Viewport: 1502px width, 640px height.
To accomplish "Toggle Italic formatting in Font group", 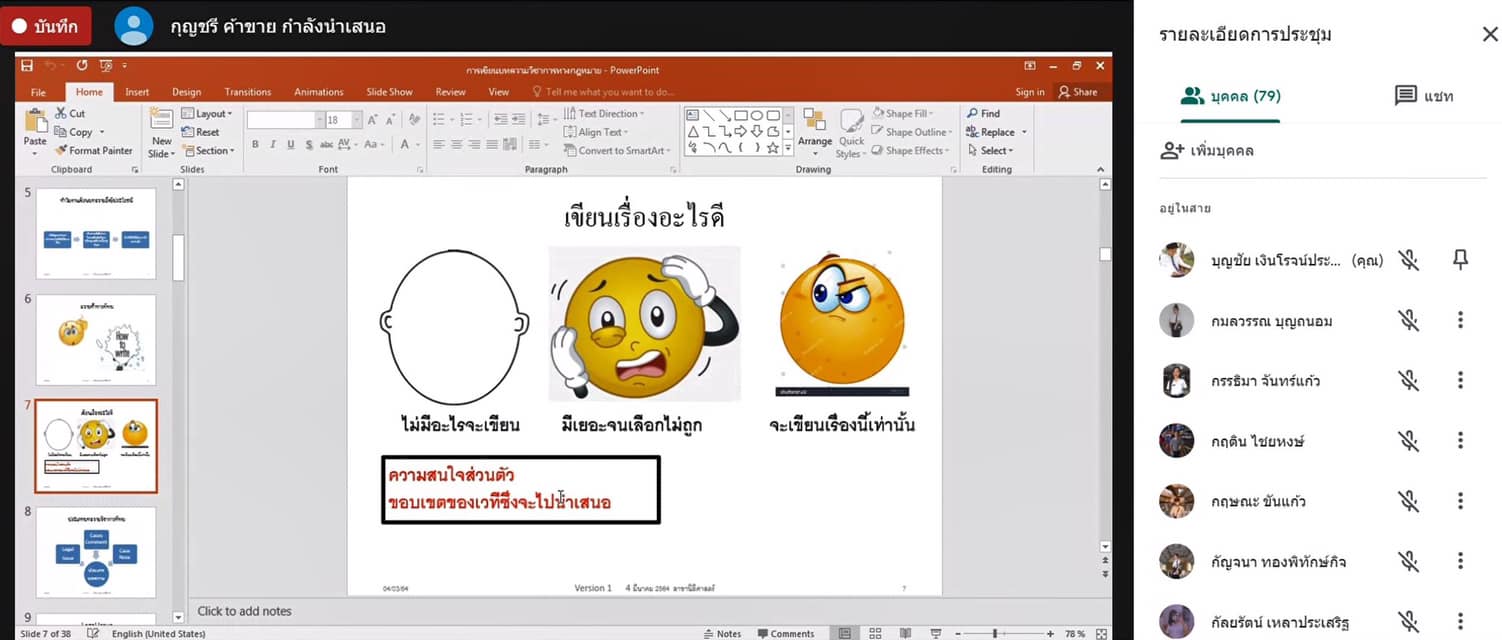I will click(273, 145).
